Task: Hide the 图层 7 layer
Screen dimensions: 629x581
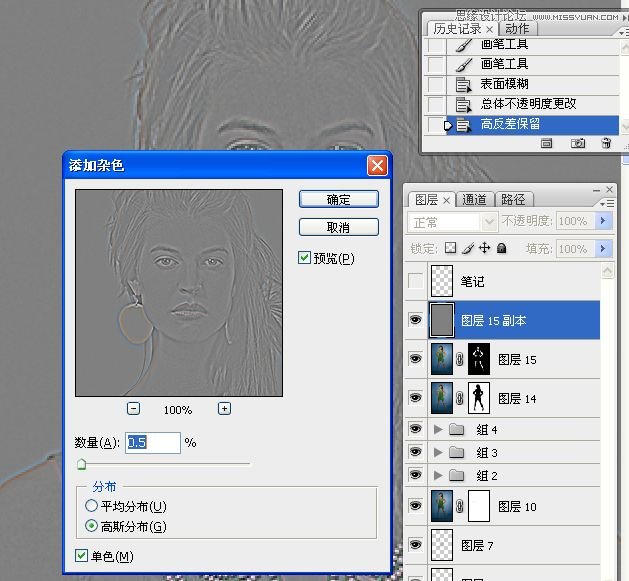Action: [416, 544]
